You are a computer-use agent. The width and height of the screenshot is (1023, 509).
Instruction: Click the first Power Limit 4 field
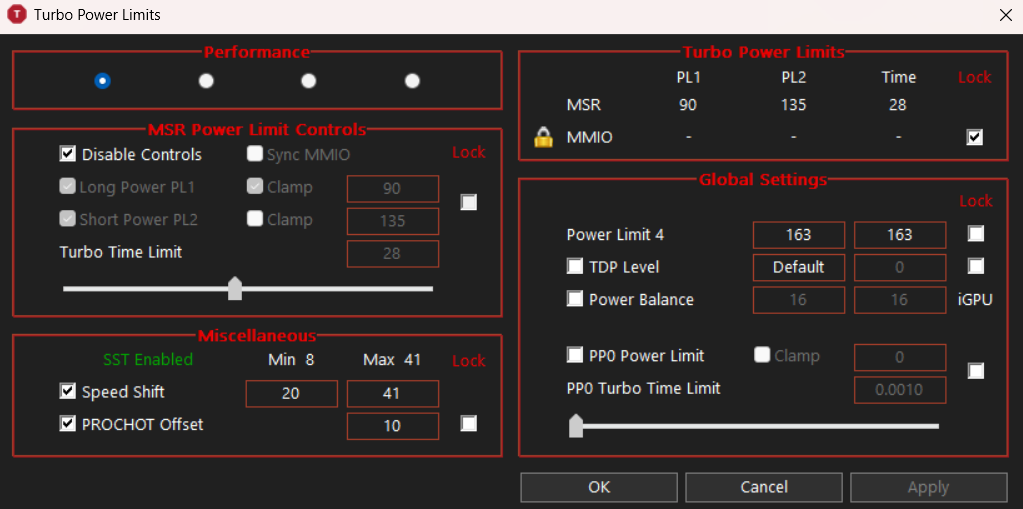point(799,235)
